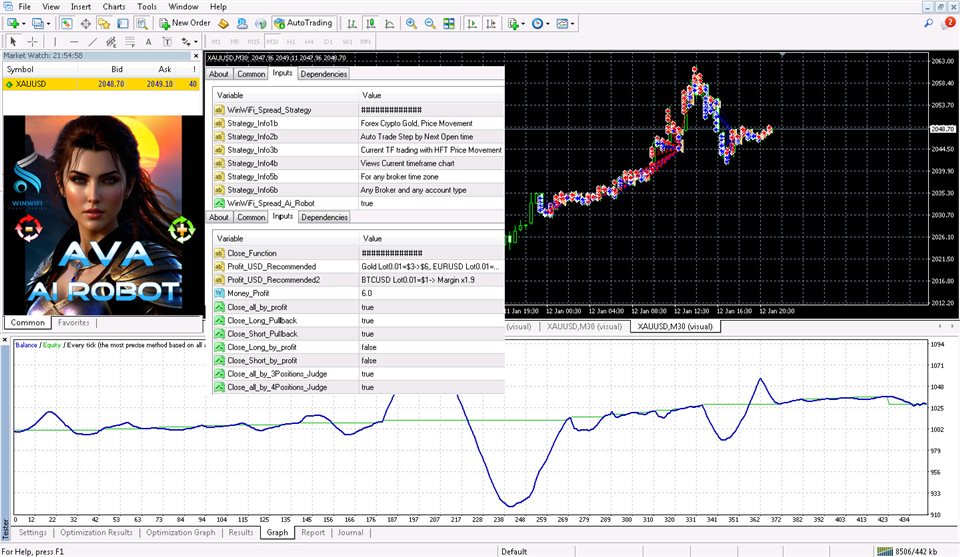Expand the Arrows objects dropdown arrow
The height and width of the screenshot is (557, 960).
click(x=195, y=42)
